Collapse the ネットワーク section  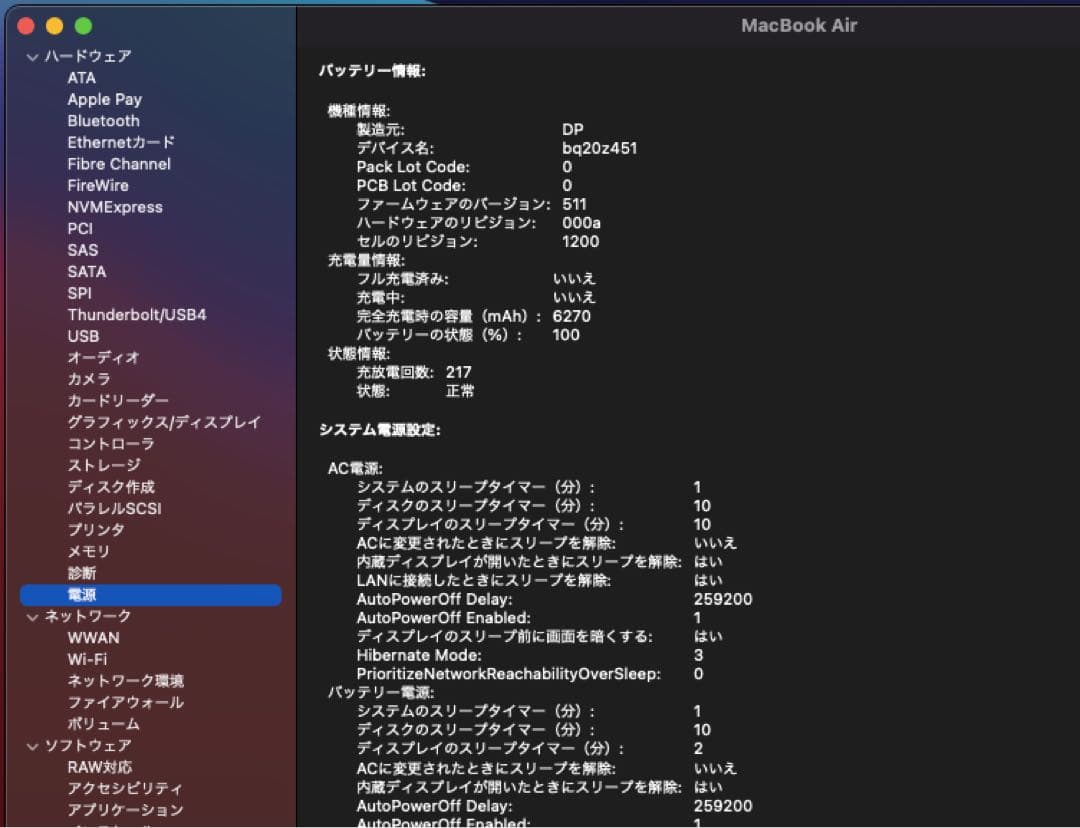pyautogui.click(x=33, y=617)
